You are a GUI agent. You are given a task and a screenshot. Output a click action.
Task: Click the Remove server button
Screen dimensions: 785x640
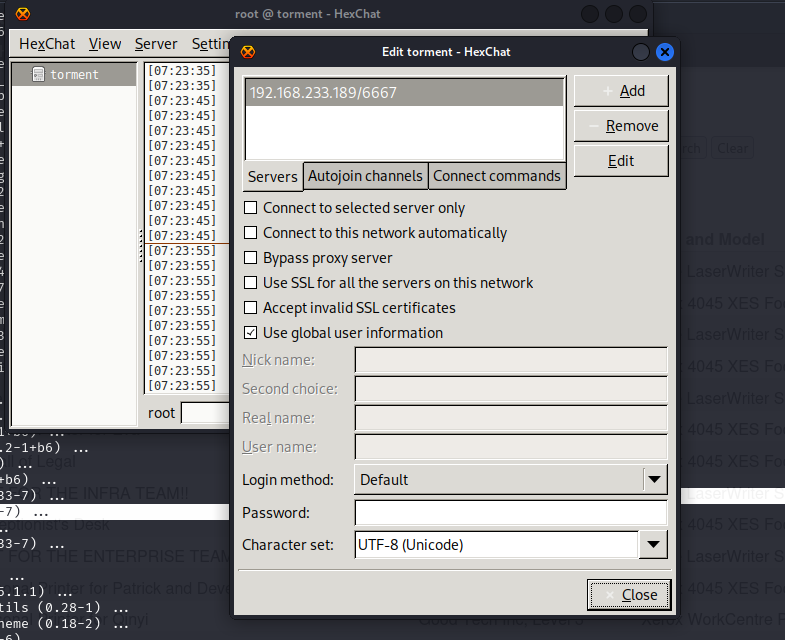pyautogui.click(x=621, y=126)
